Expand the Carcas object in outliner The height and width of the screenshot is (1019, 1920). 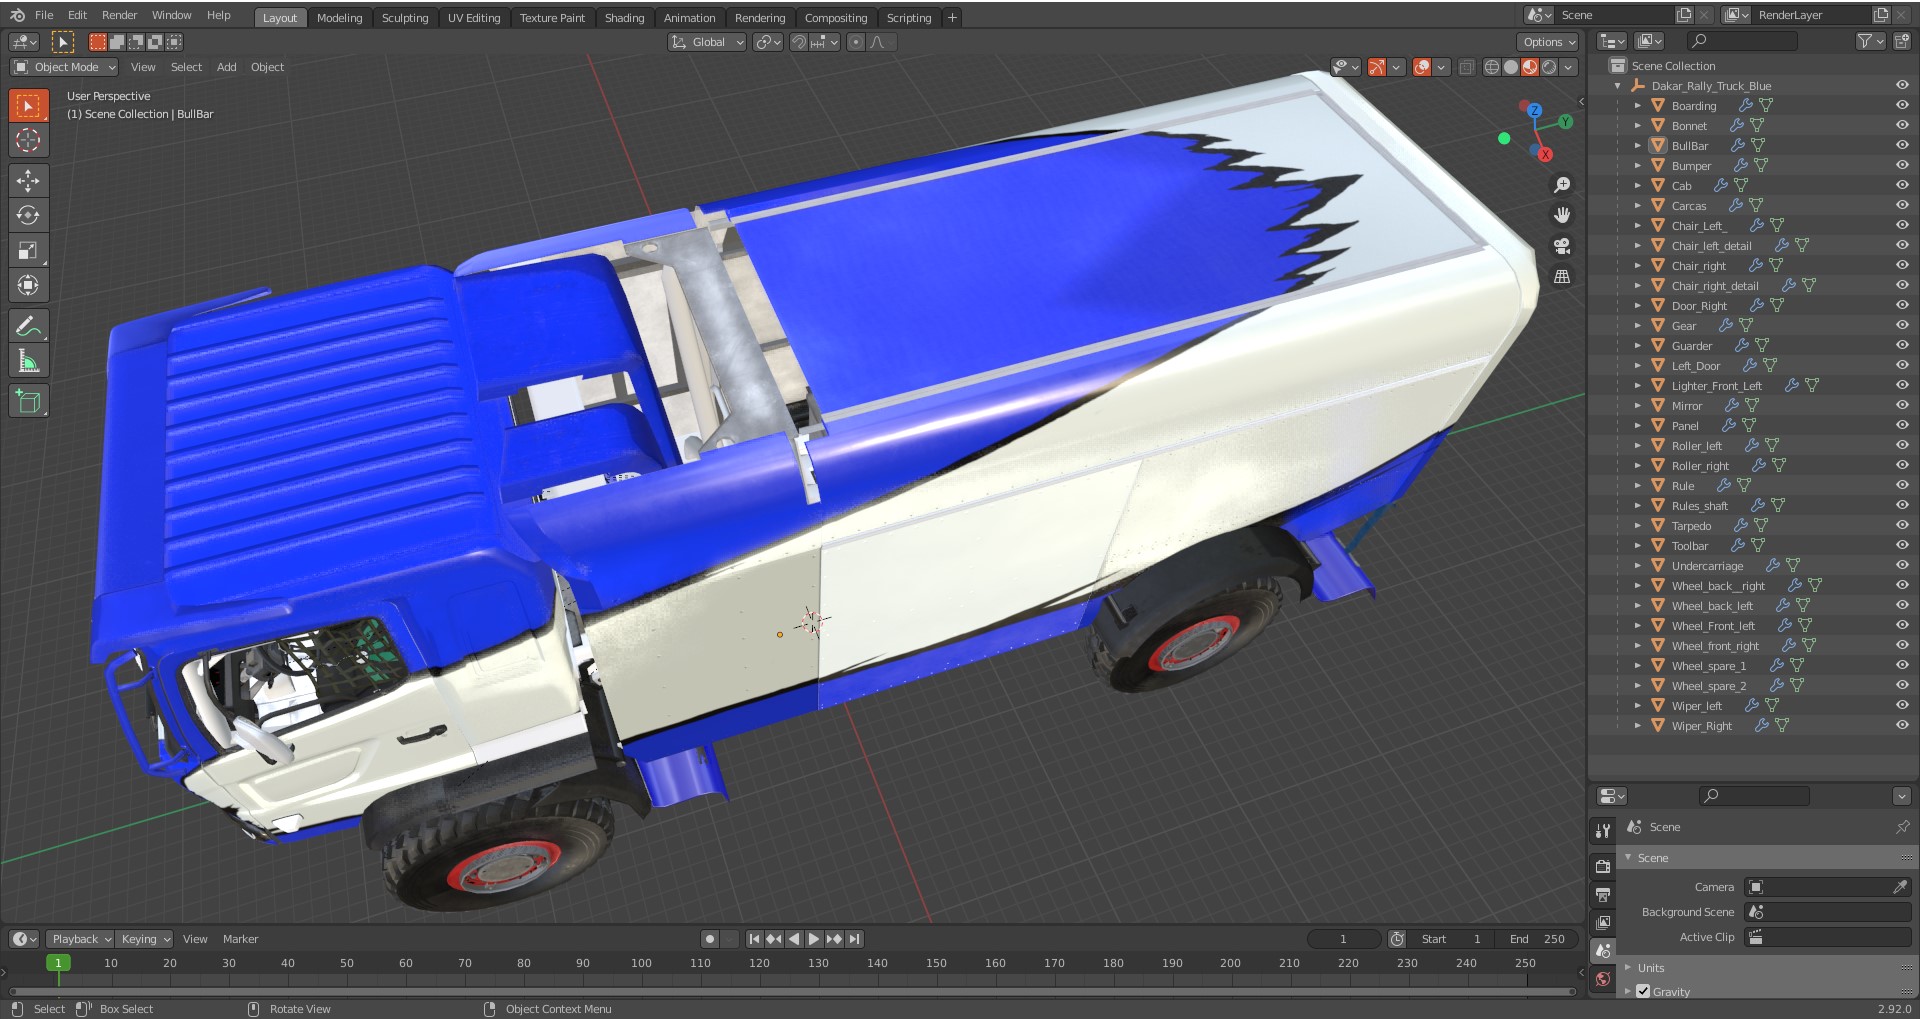tap(1638, 205)
